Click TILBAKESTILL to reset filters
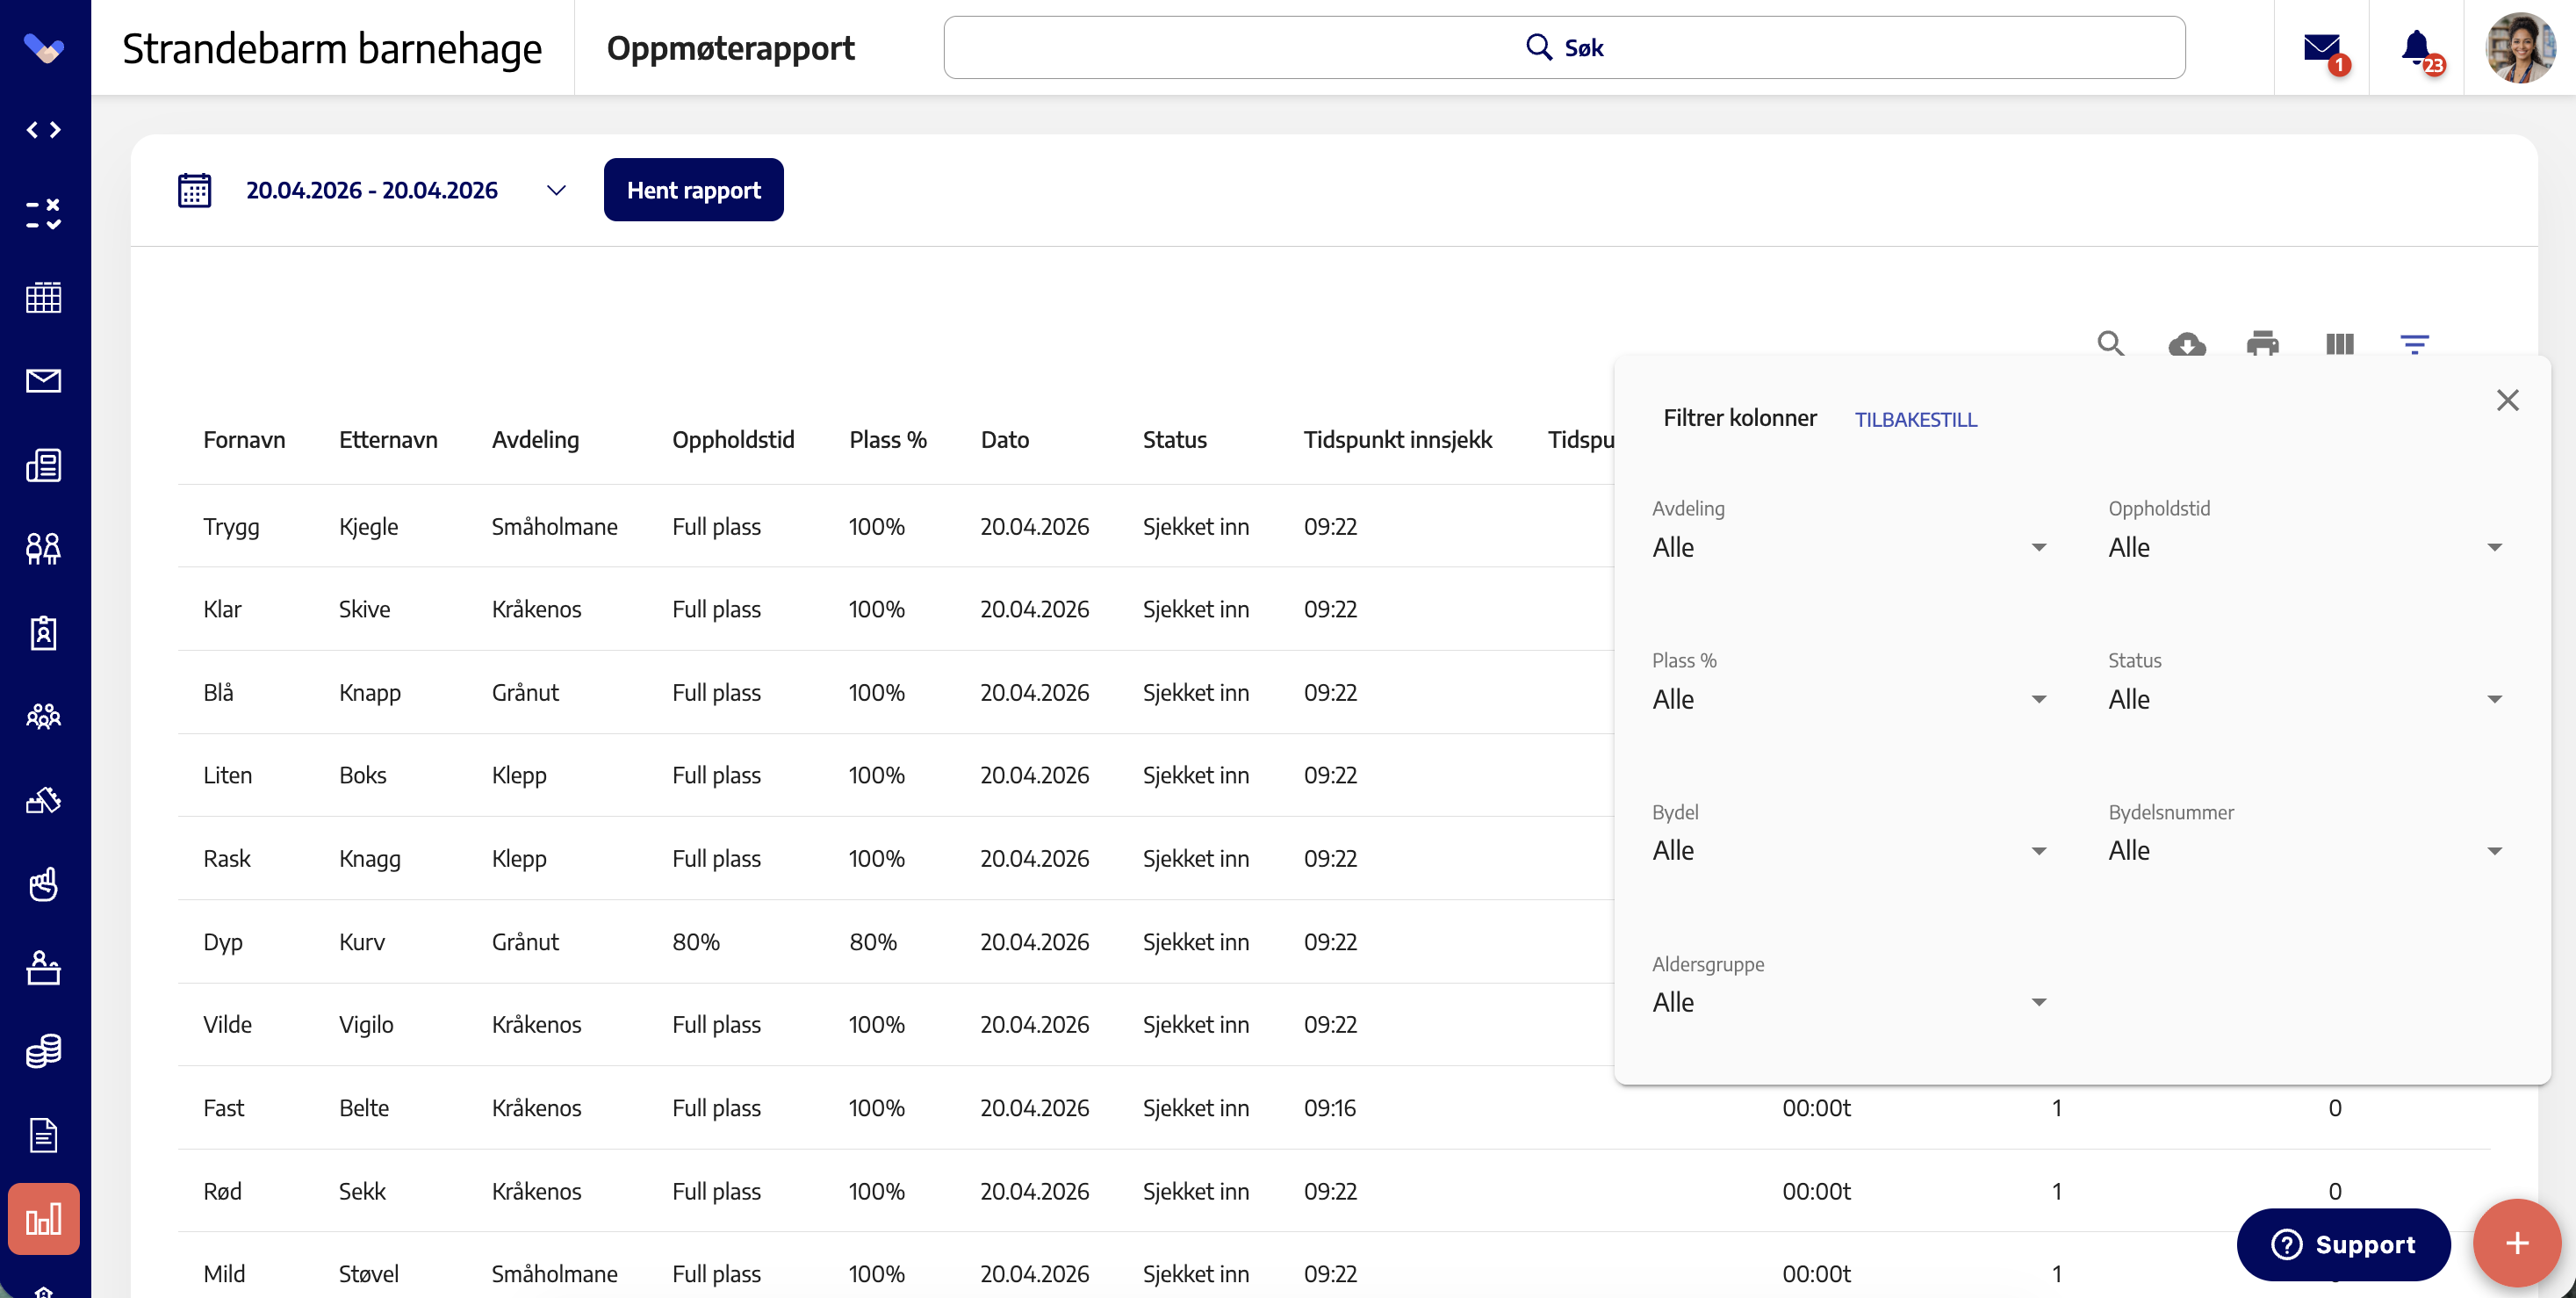The height and width of the screenshot is (1298, 2576). coord(1916,420)
